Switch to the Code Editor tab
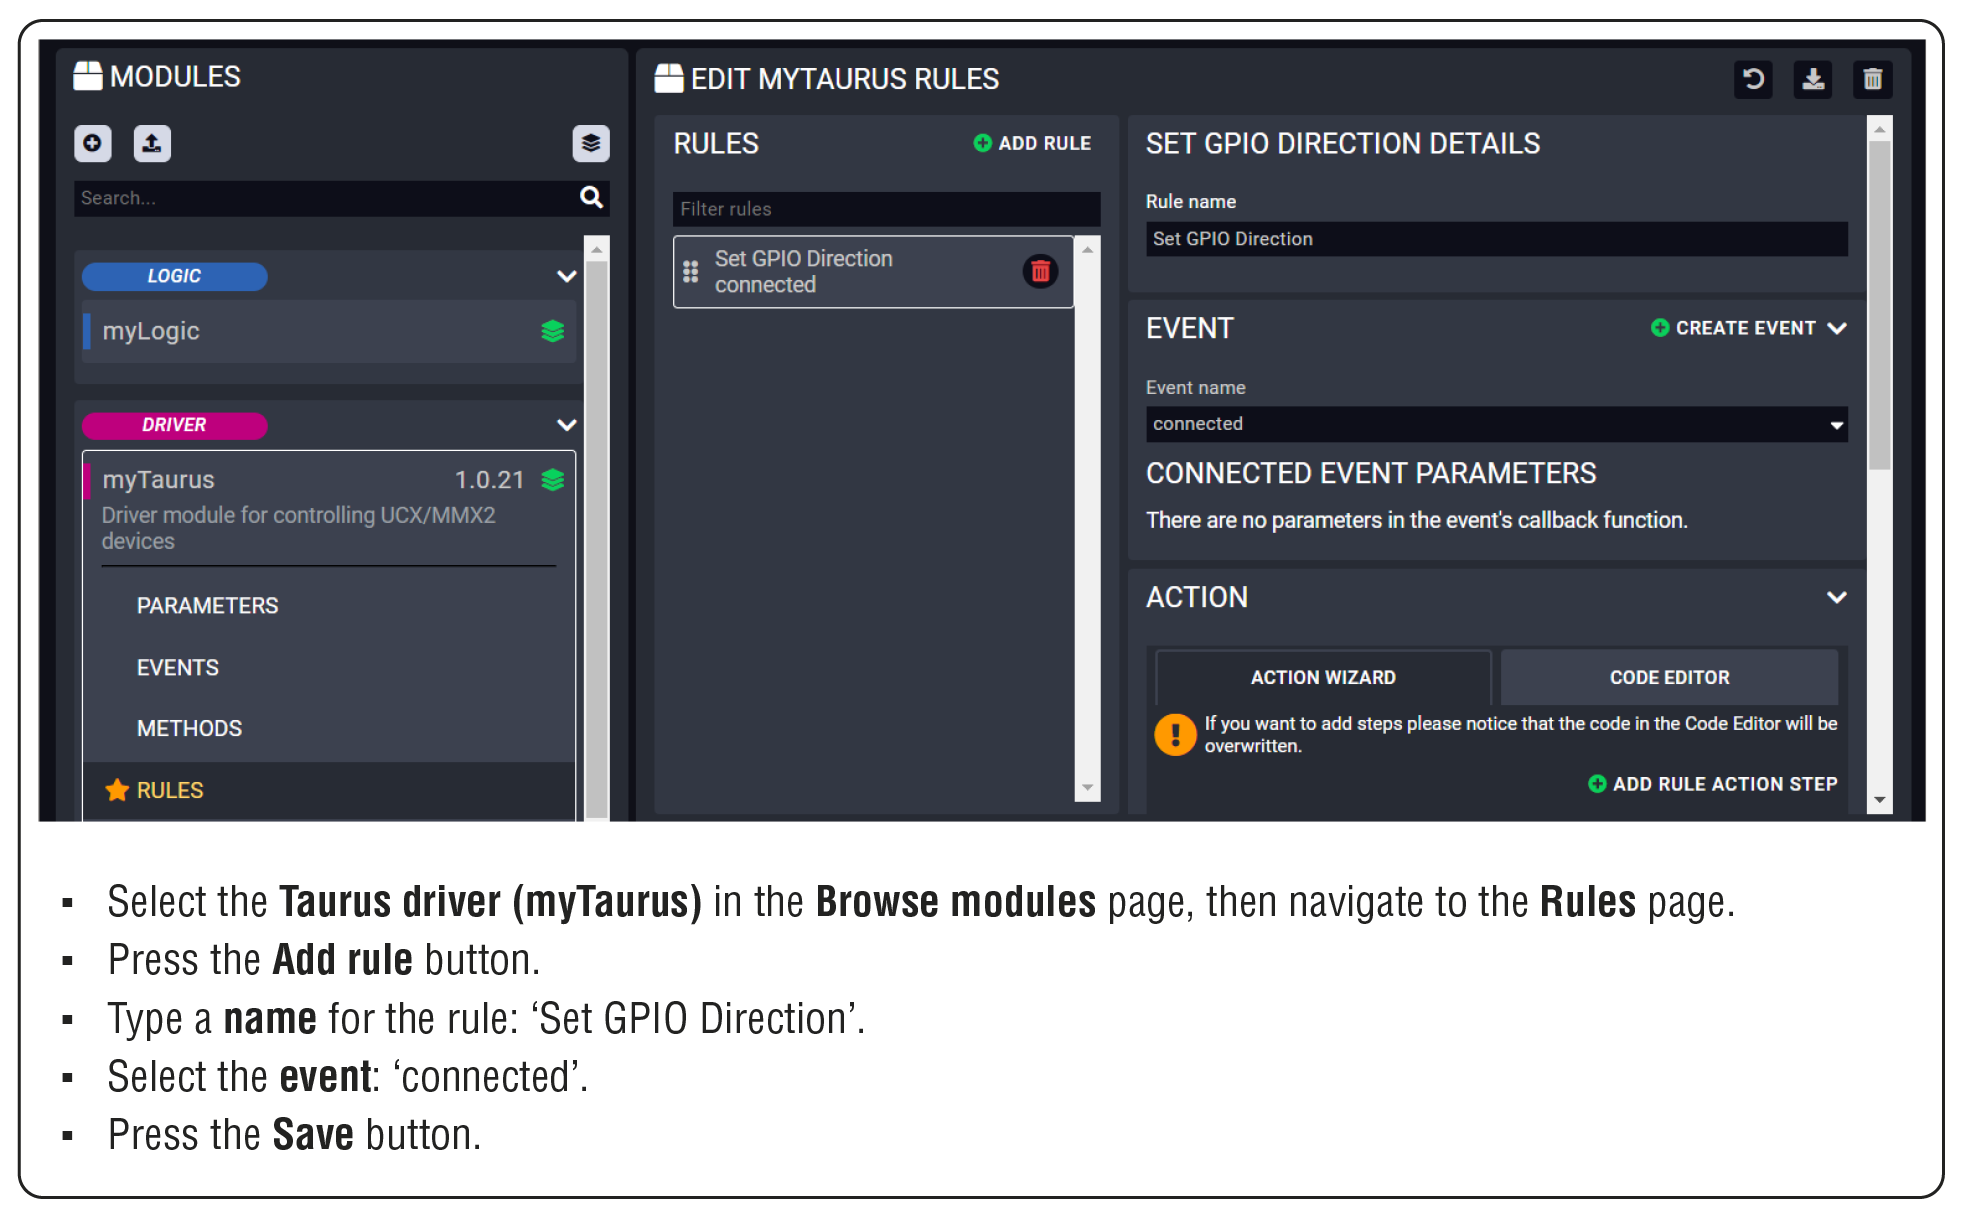This screenshot has width=1967, height=1220. [x=1668, y=677]
